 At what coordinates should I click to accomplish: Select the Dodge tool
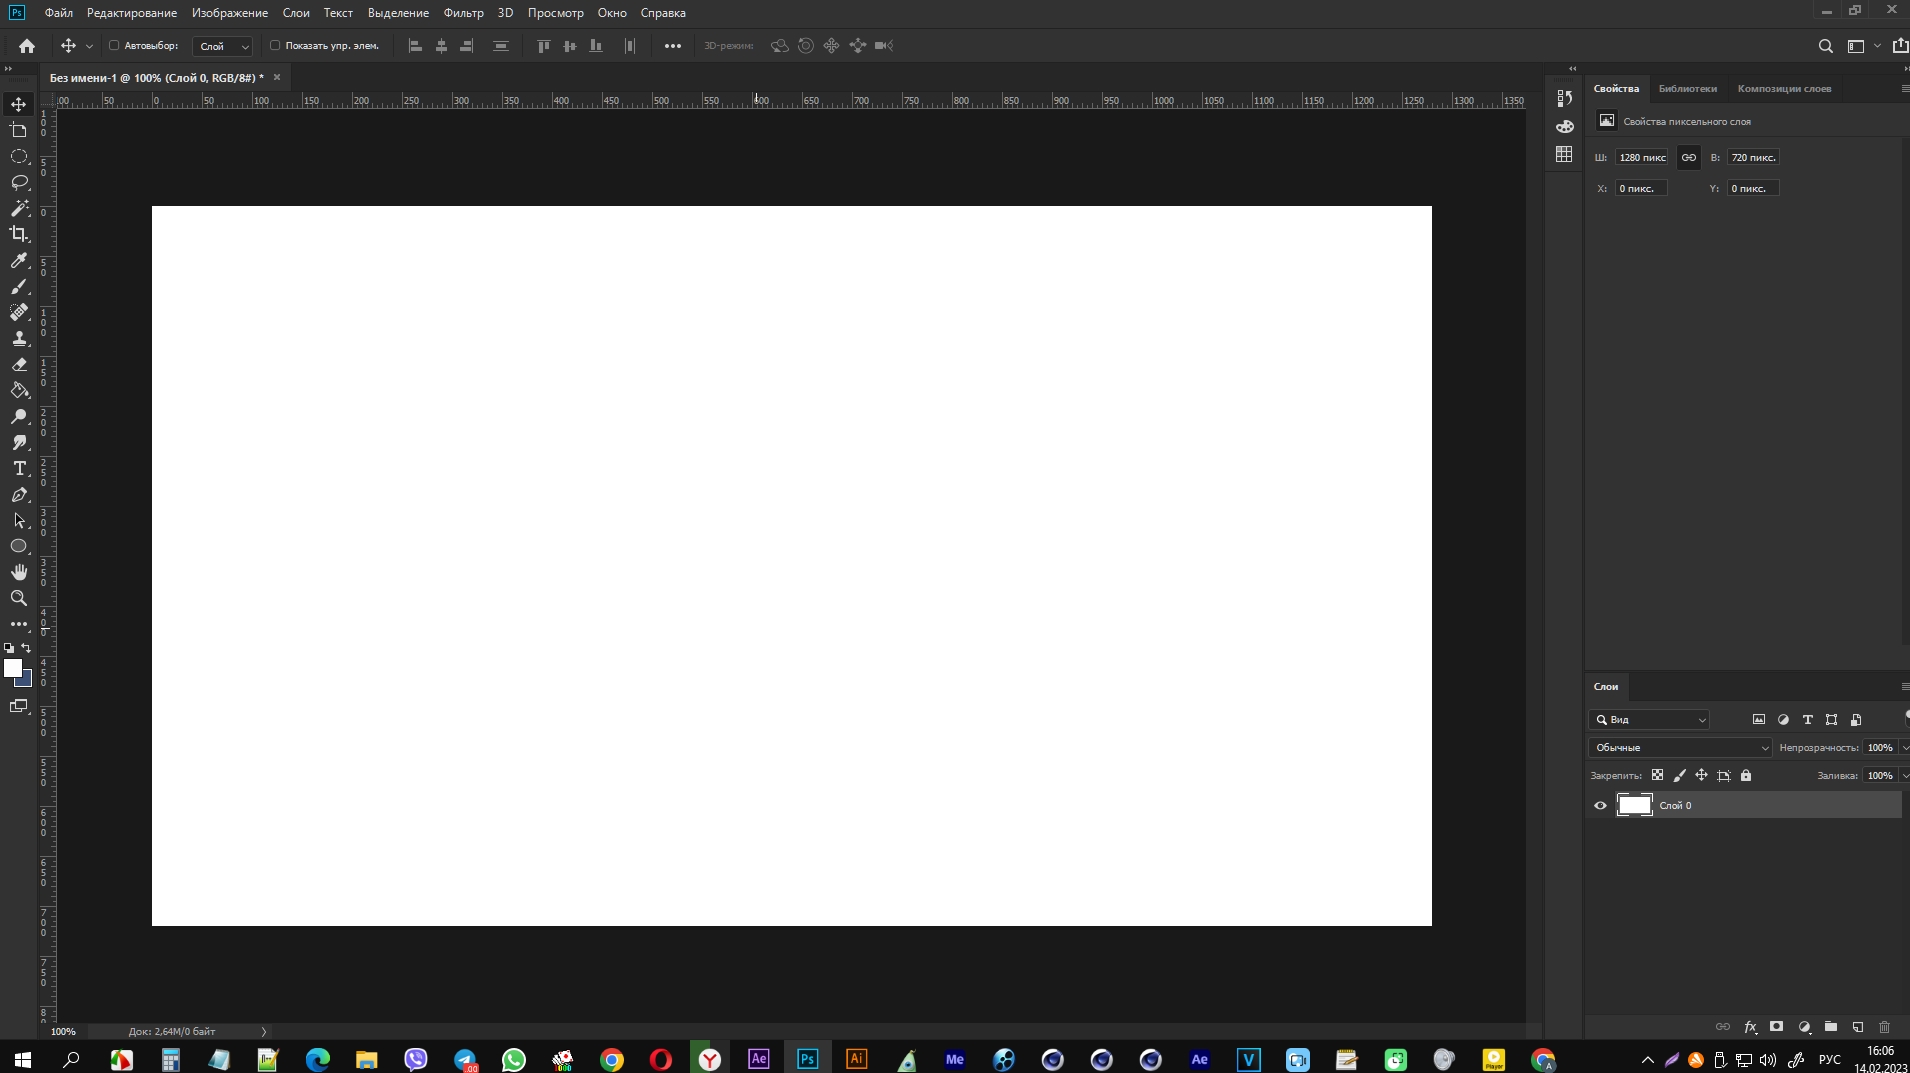[19, 417]
